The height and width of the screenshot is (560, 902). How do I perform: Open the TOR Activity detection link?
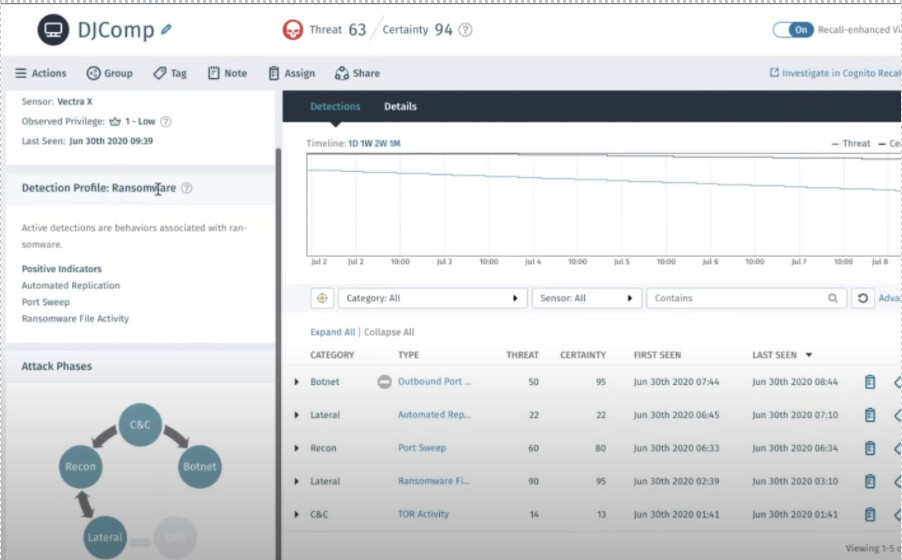(423, 515)
